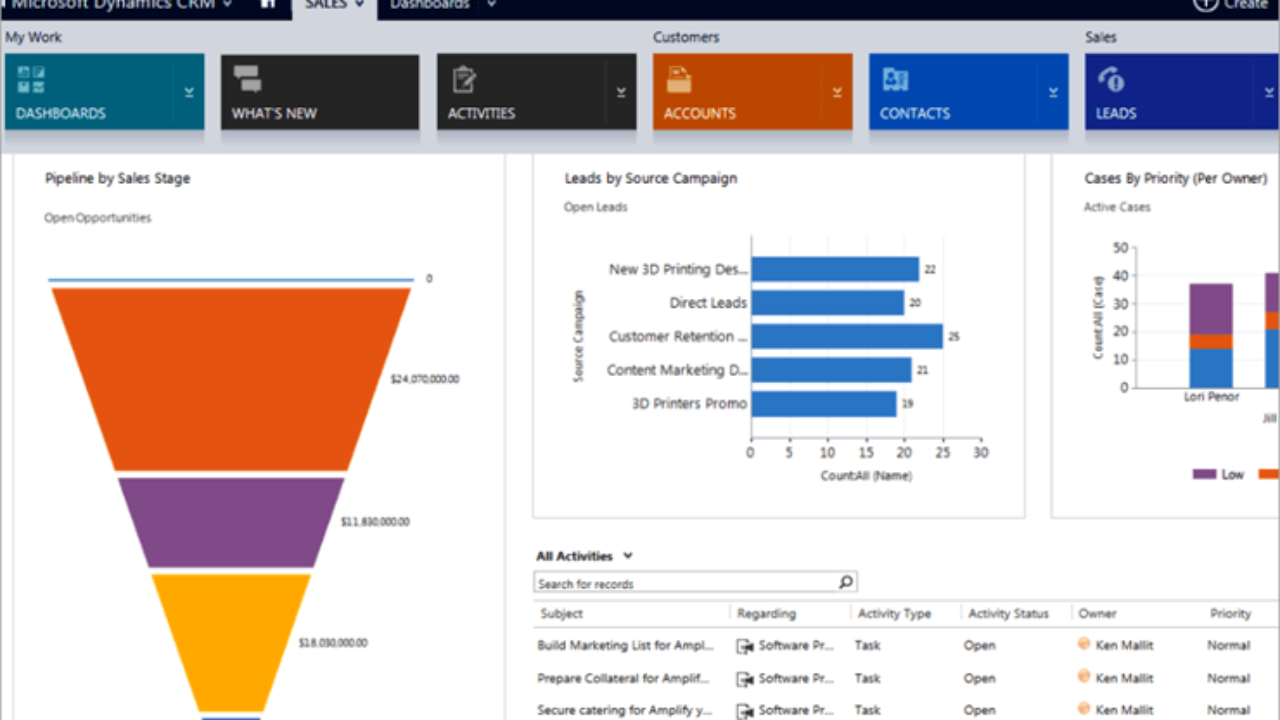1280x720 pixels.
Task: Click the regarding icon for Prepare Collateral row
Action: coord(745,679)
